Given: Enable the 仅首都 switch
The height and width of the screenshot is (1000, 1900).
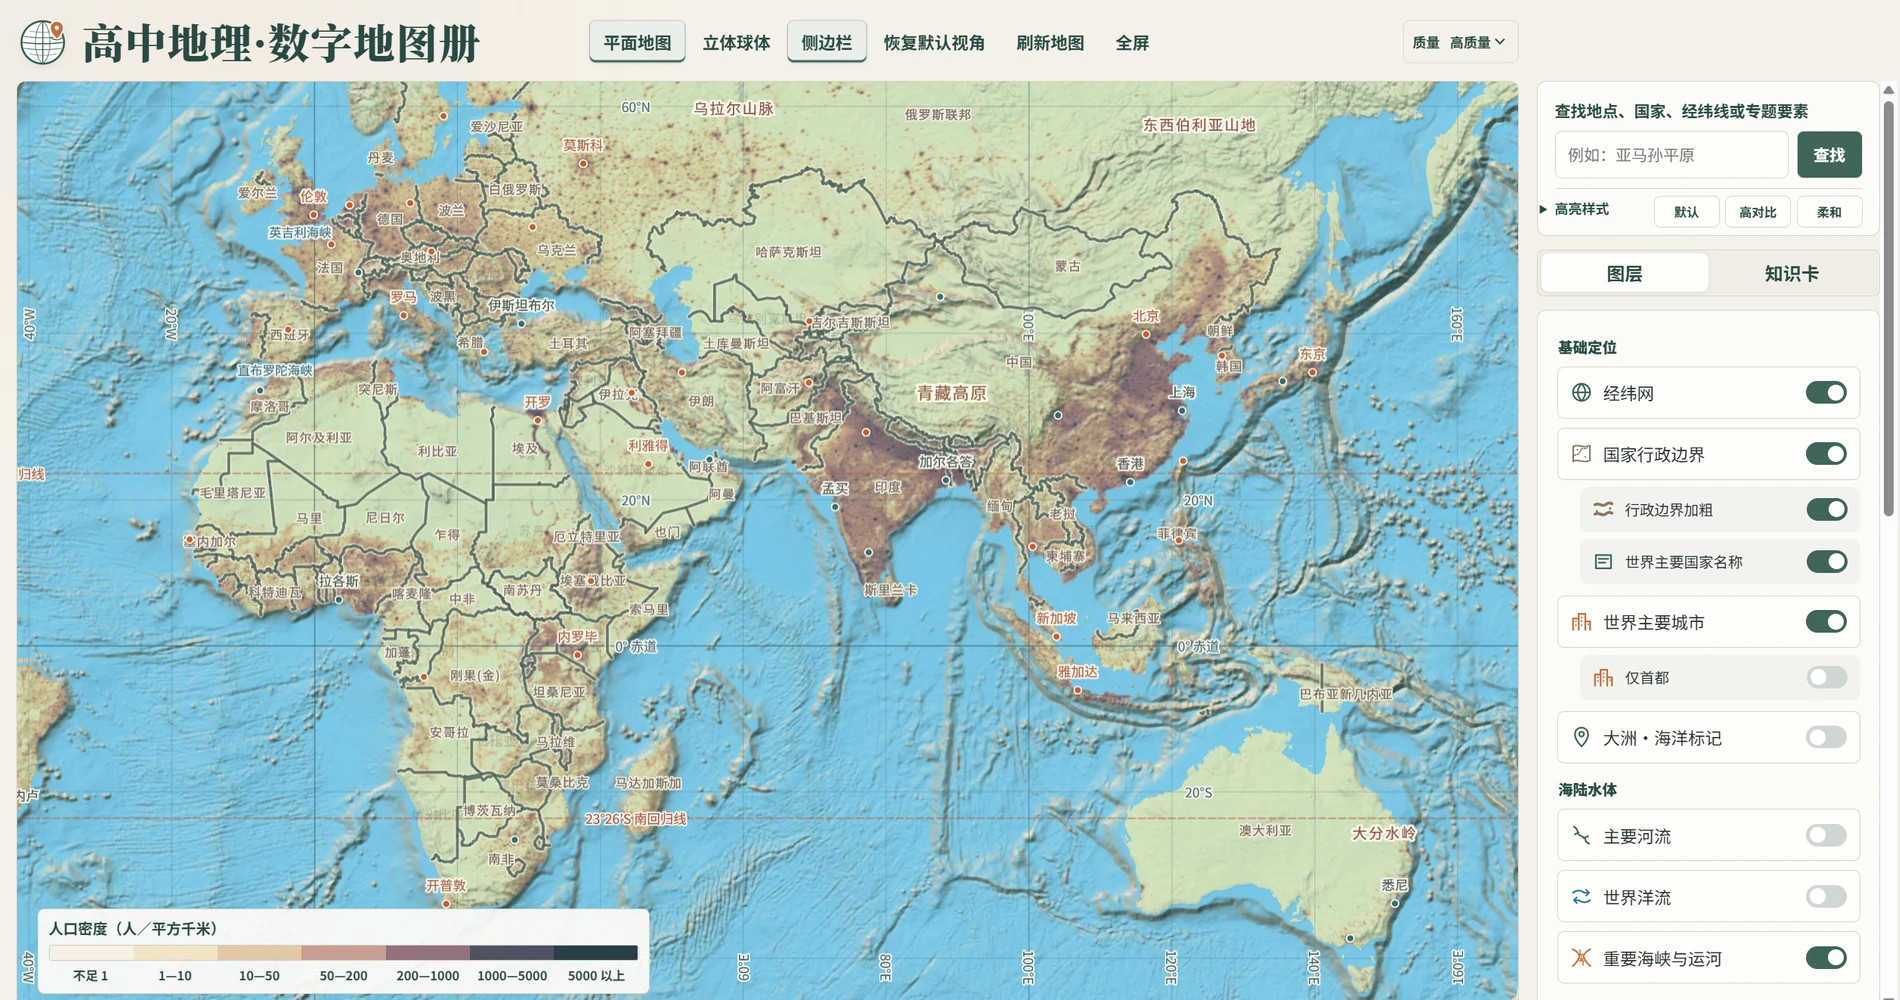Looking at the screenshot, I should (1826, 677).
